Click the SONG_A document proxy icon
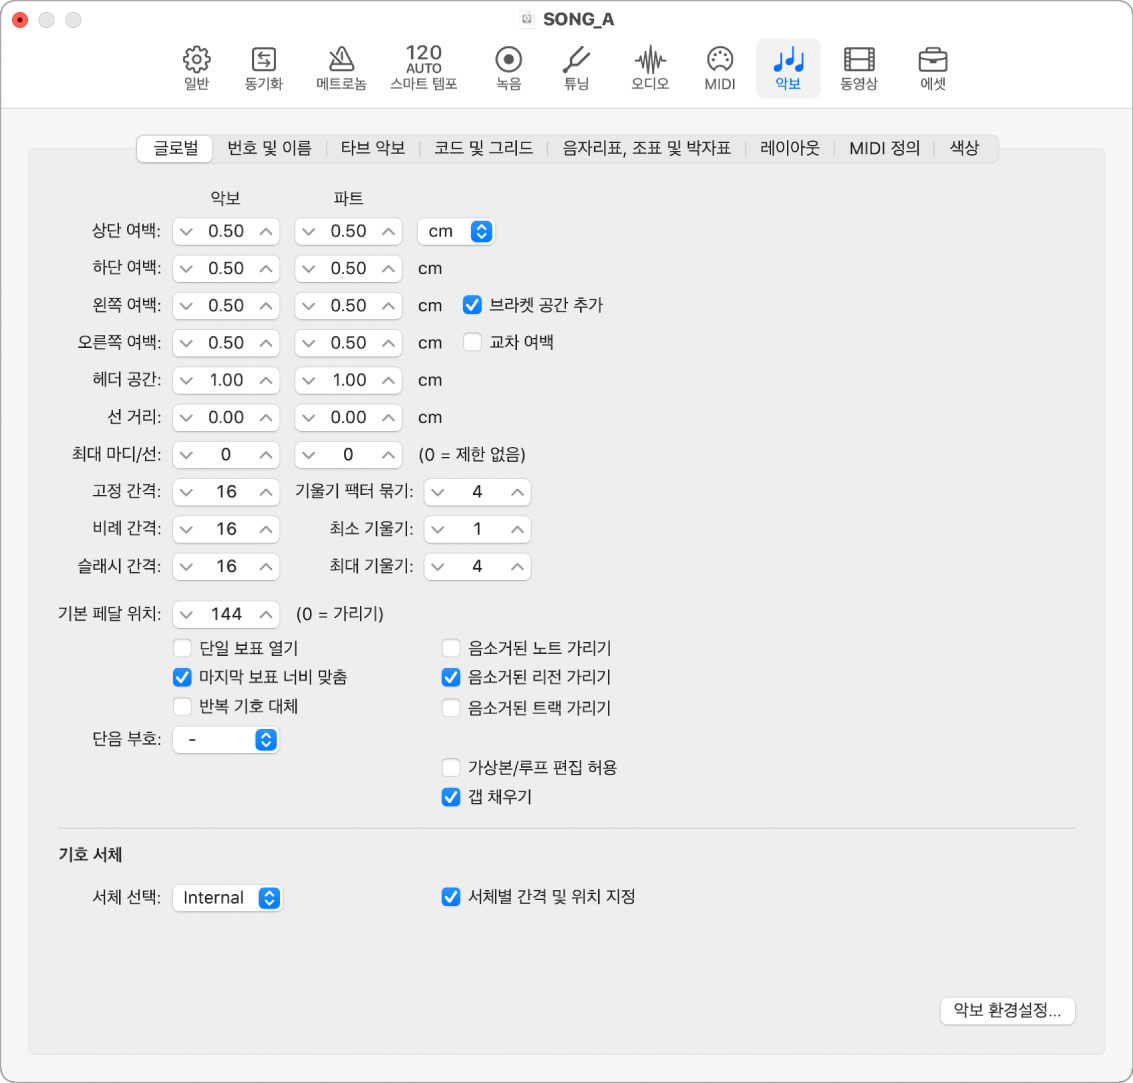 point(527,19)
